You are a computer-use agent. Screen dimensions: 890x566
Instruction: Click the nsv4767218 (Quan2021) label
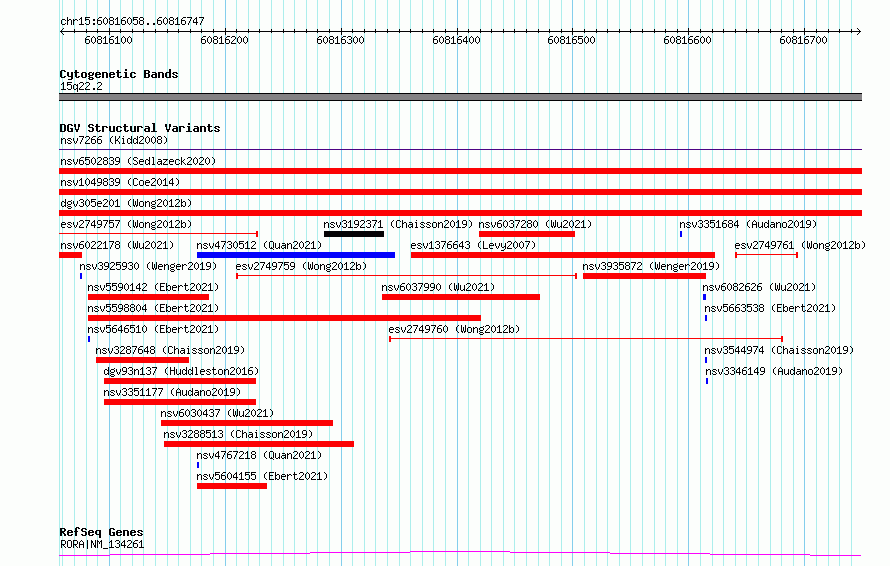(x=259, y=455)
